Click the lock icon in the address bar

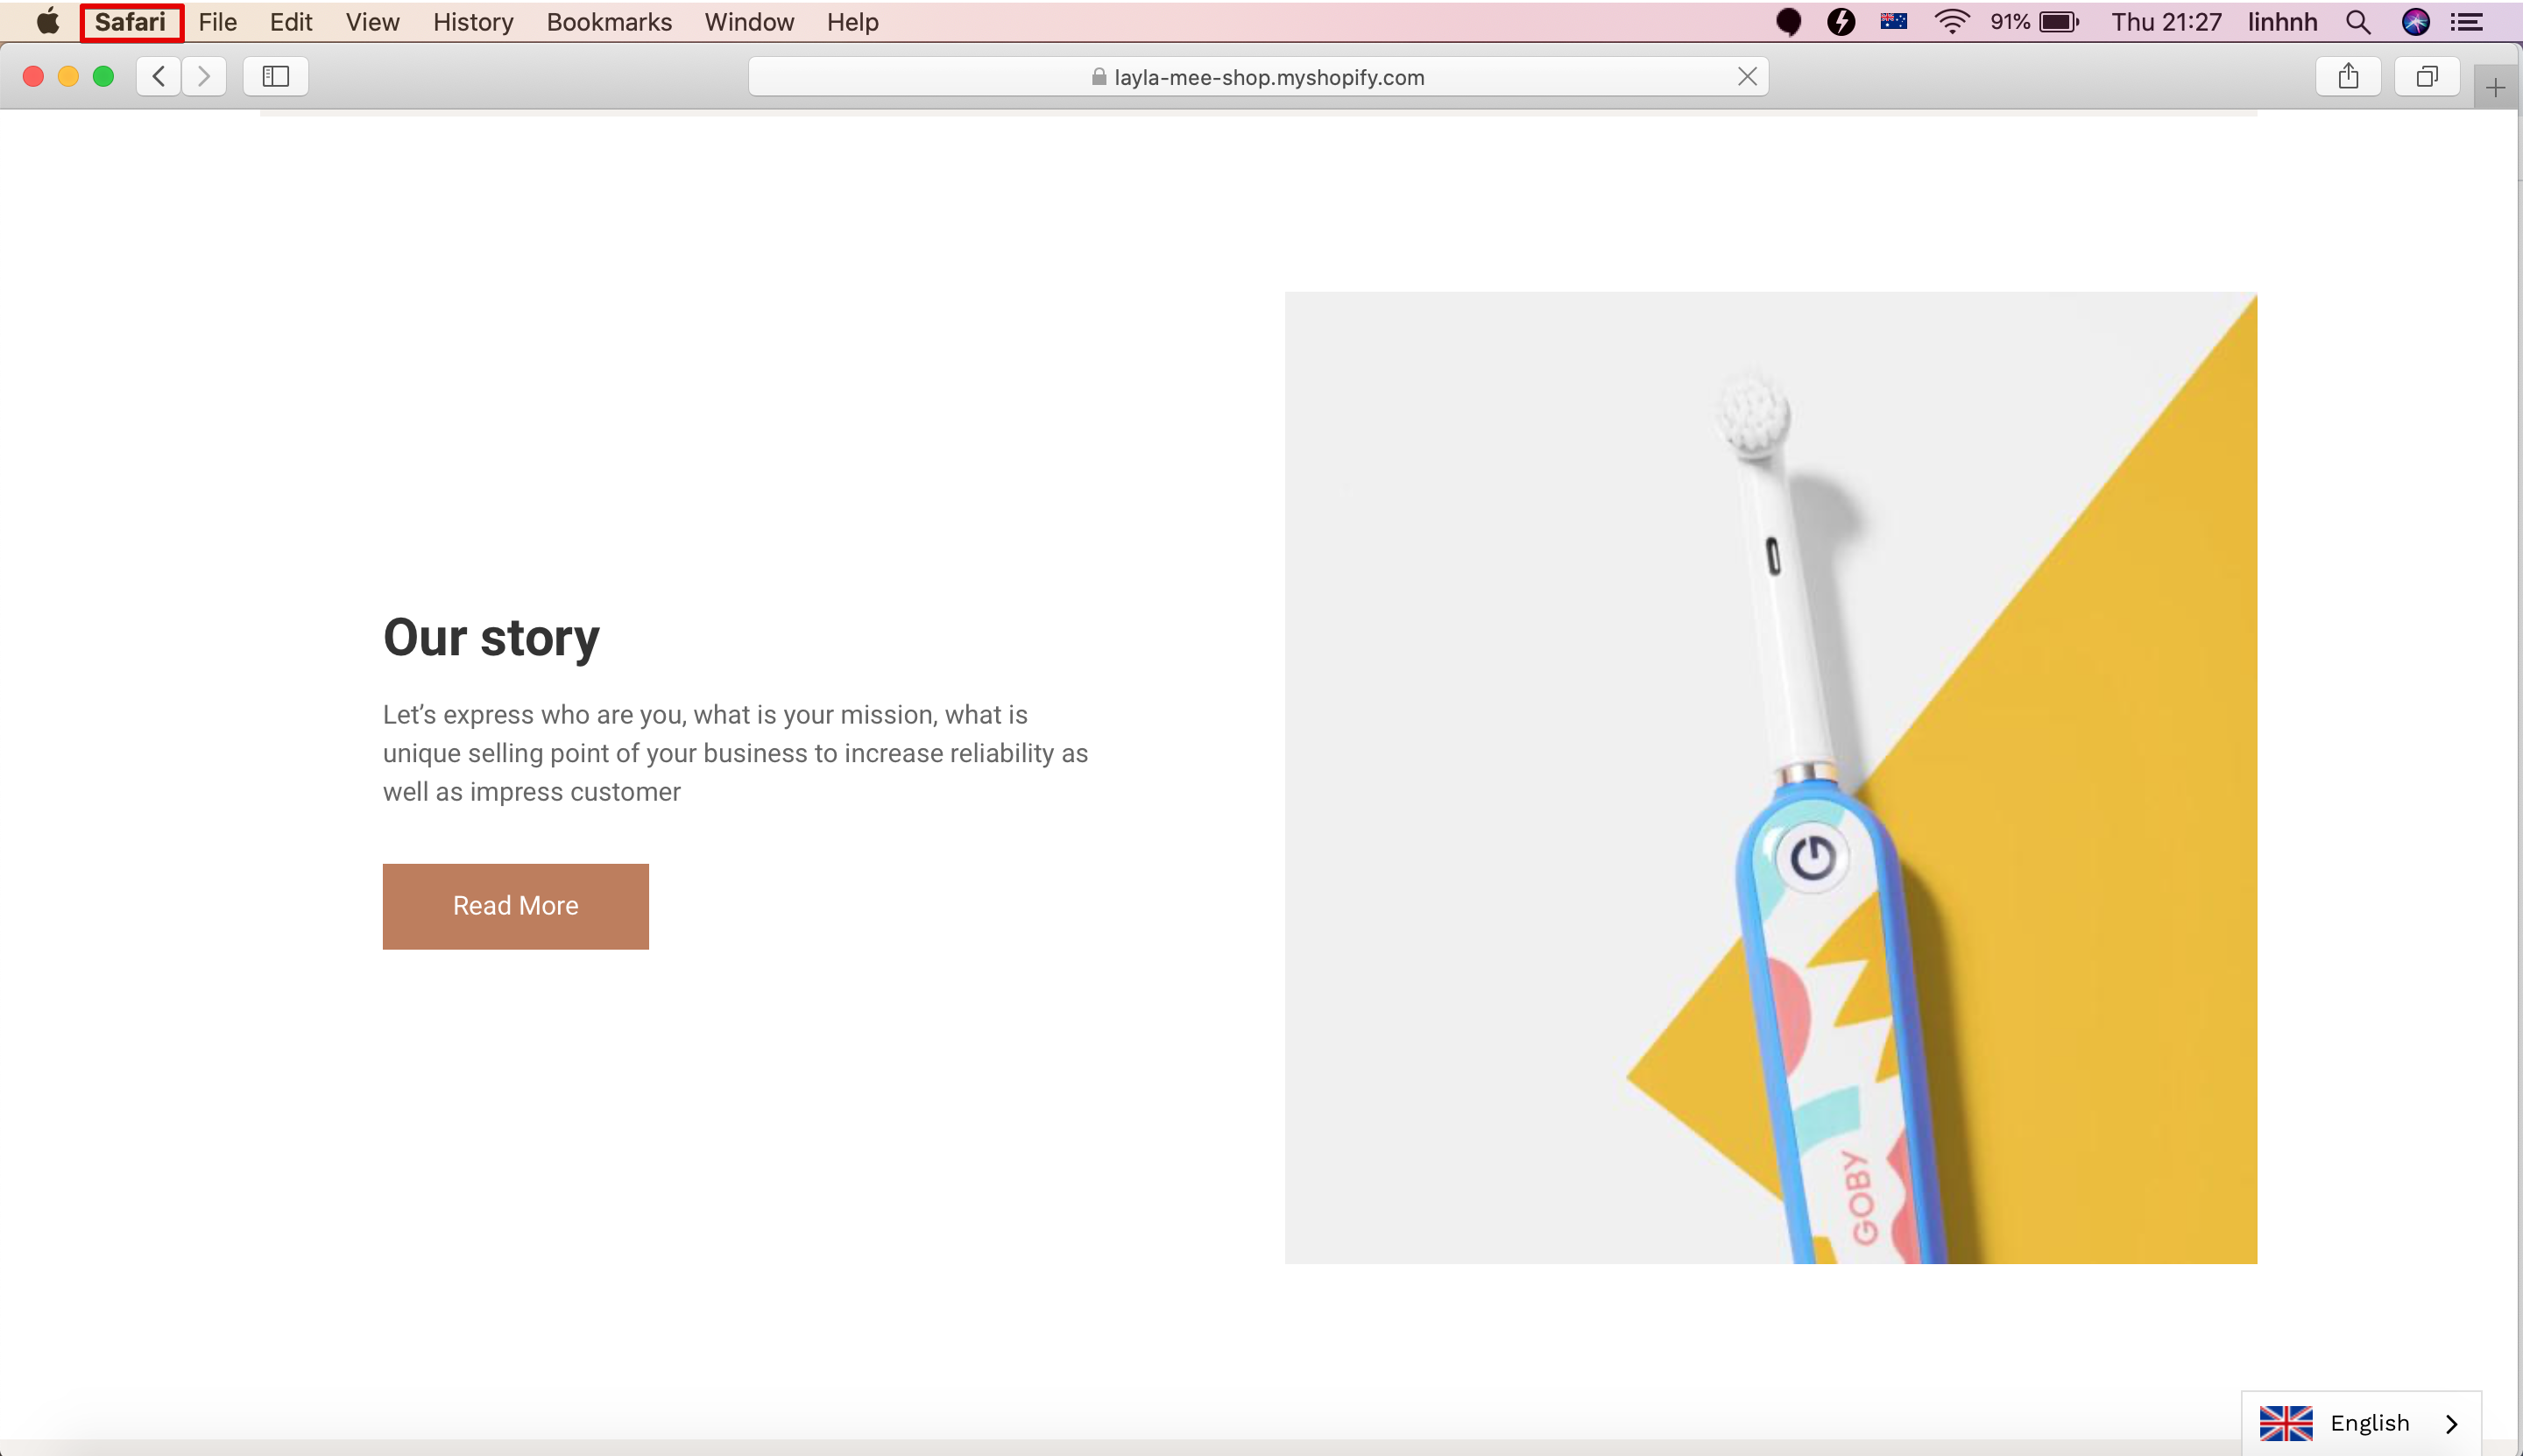click(1099, 77)
